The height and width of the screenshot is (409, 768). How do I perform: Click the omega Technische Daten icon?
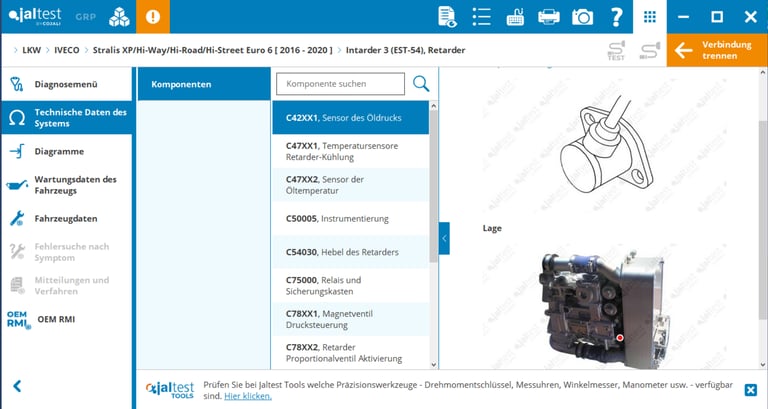pos(17,118)
